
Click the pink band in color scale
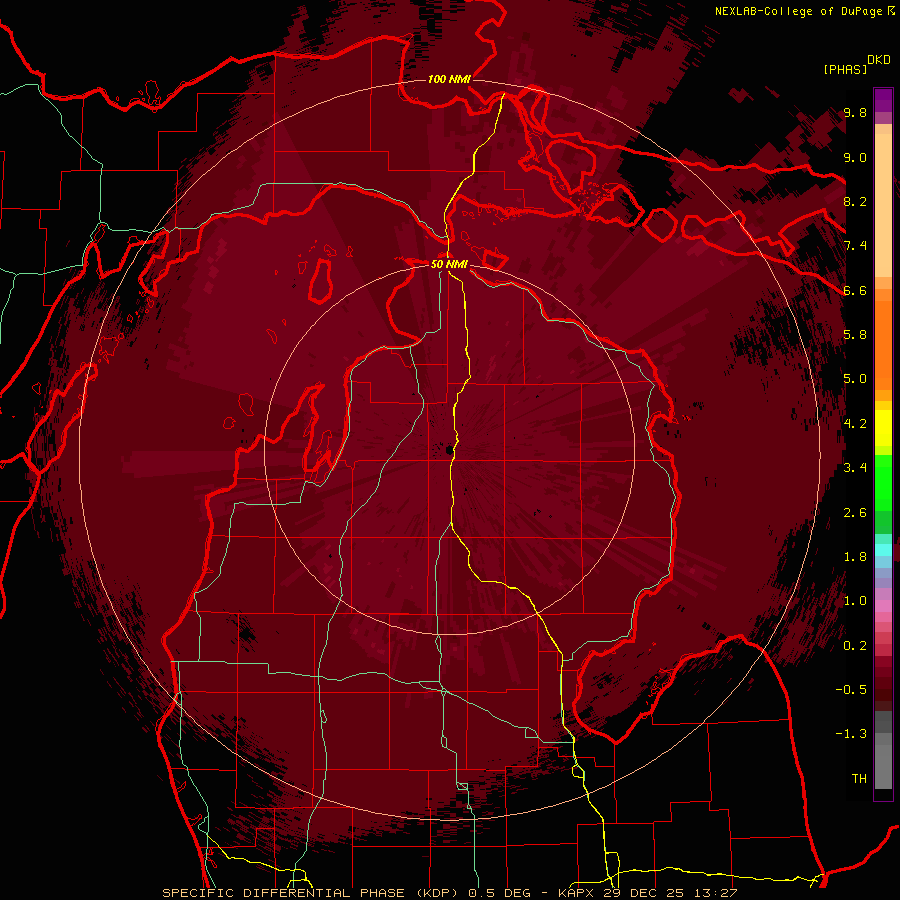(x=883, y=606)
